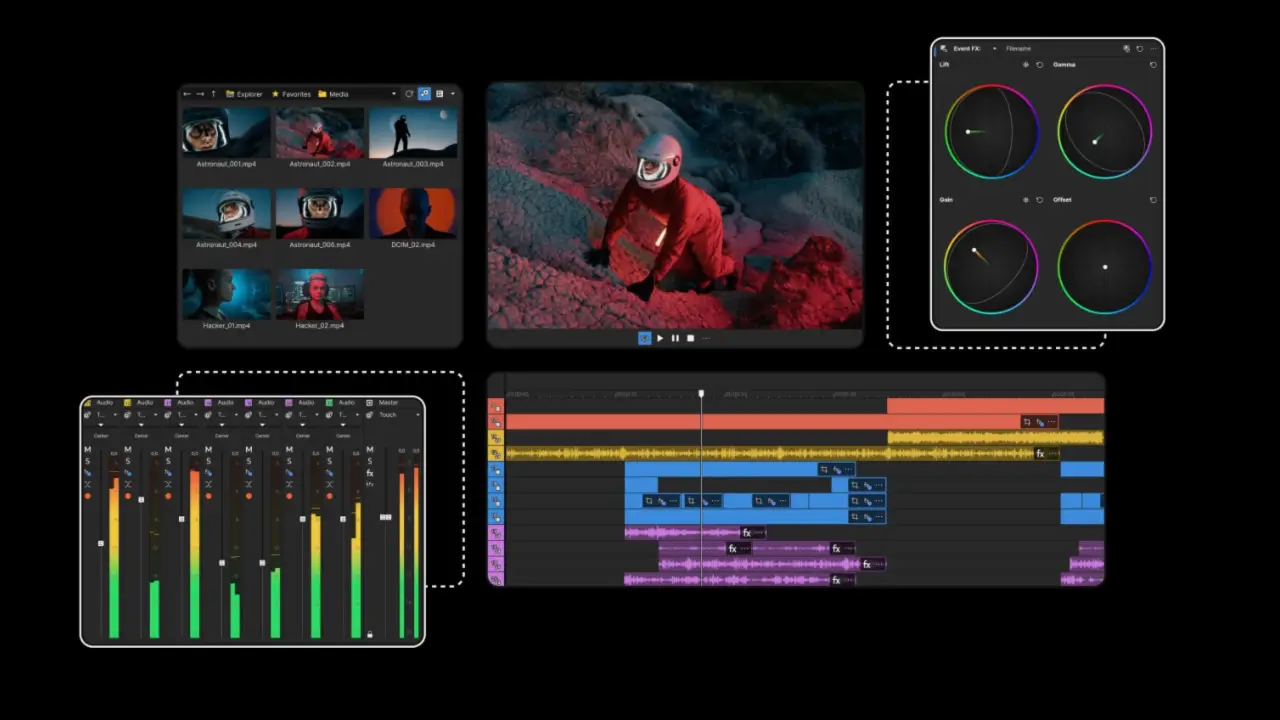Solo the Master channel

tap(370, 462)
